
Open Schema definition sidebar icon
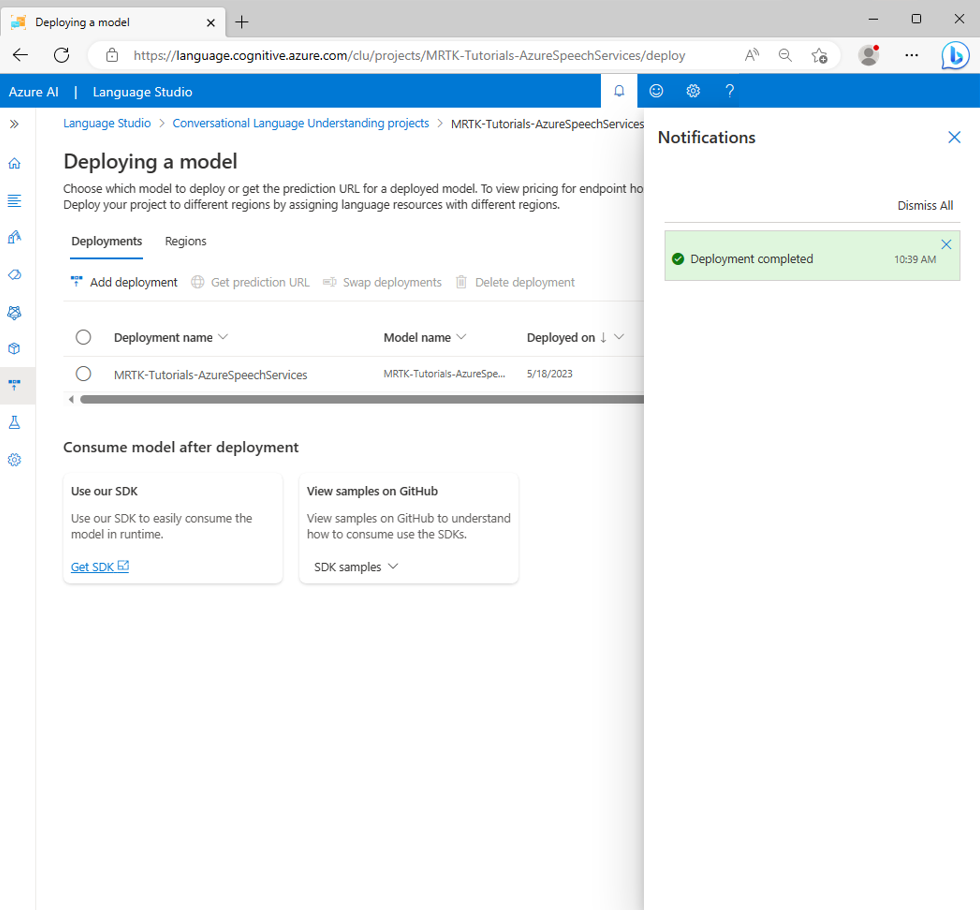click(x=14, y=201)
